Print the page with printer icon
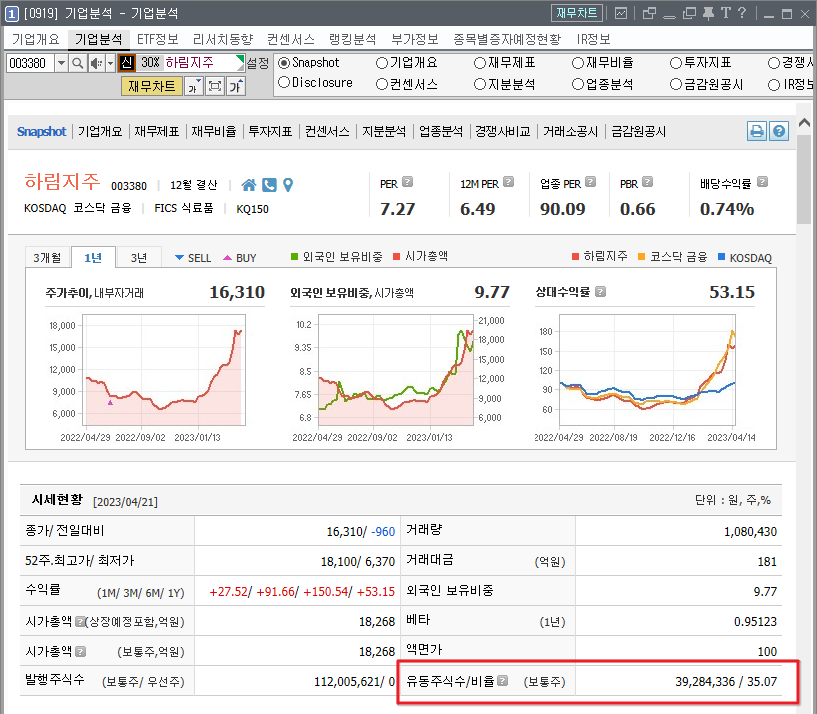The image size is (817, 714). click(757, 131)
